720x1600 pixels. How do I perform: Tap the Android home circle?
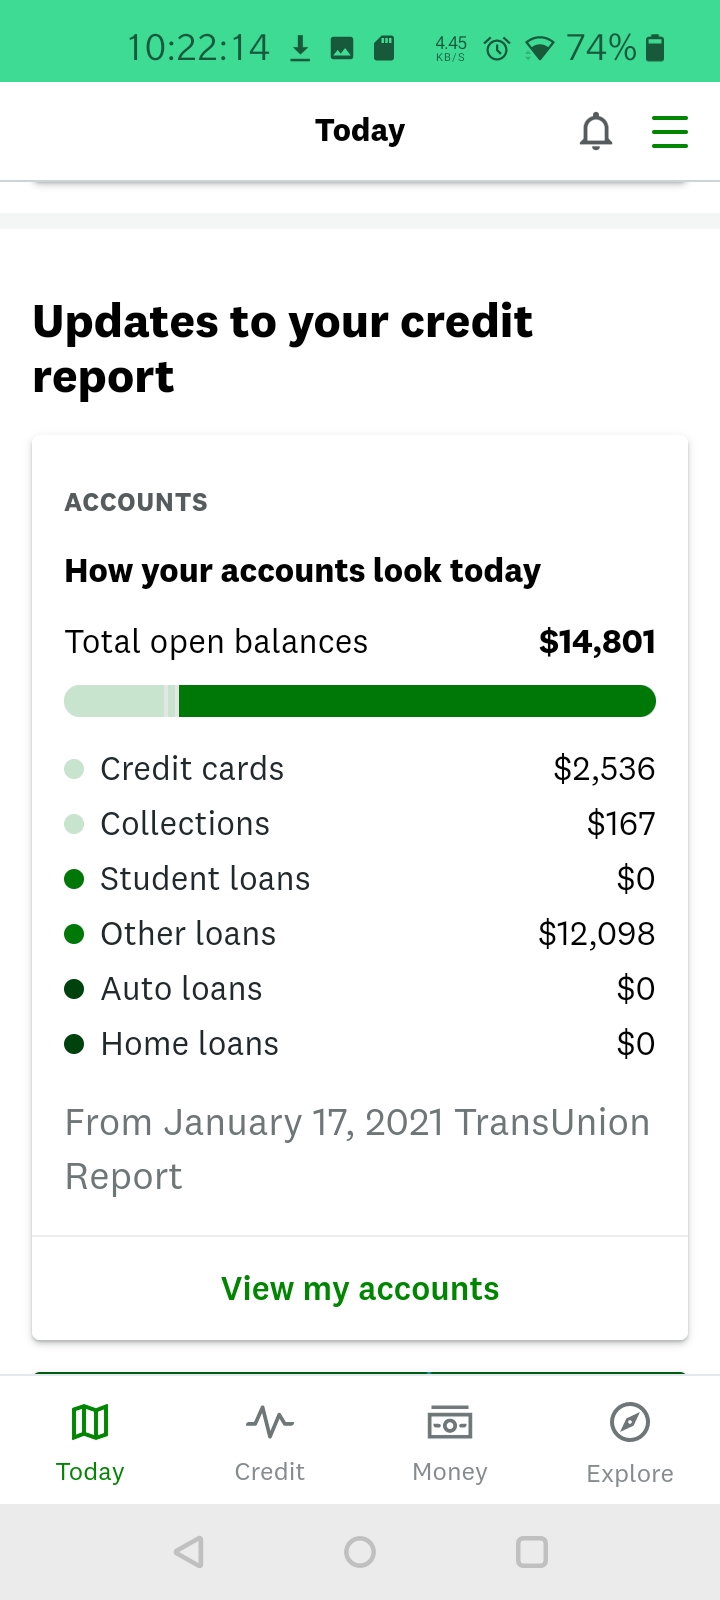(360, 1552)
